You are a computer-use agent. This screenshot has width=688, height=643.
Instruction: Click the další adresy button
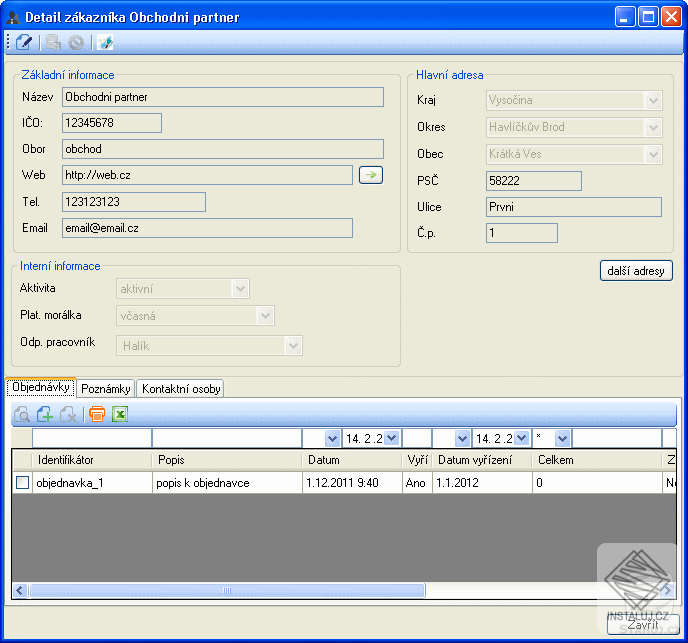(636, 271)
